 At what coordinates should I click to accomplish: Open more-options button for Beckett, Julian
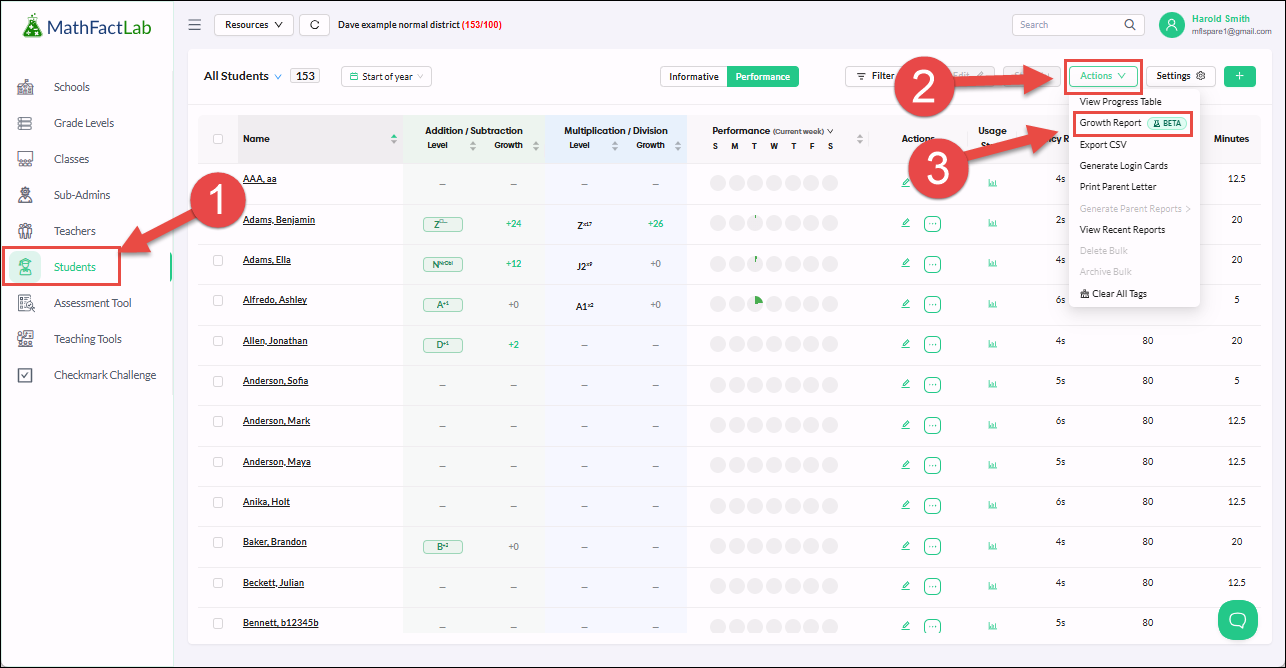(x=932, y=586)
